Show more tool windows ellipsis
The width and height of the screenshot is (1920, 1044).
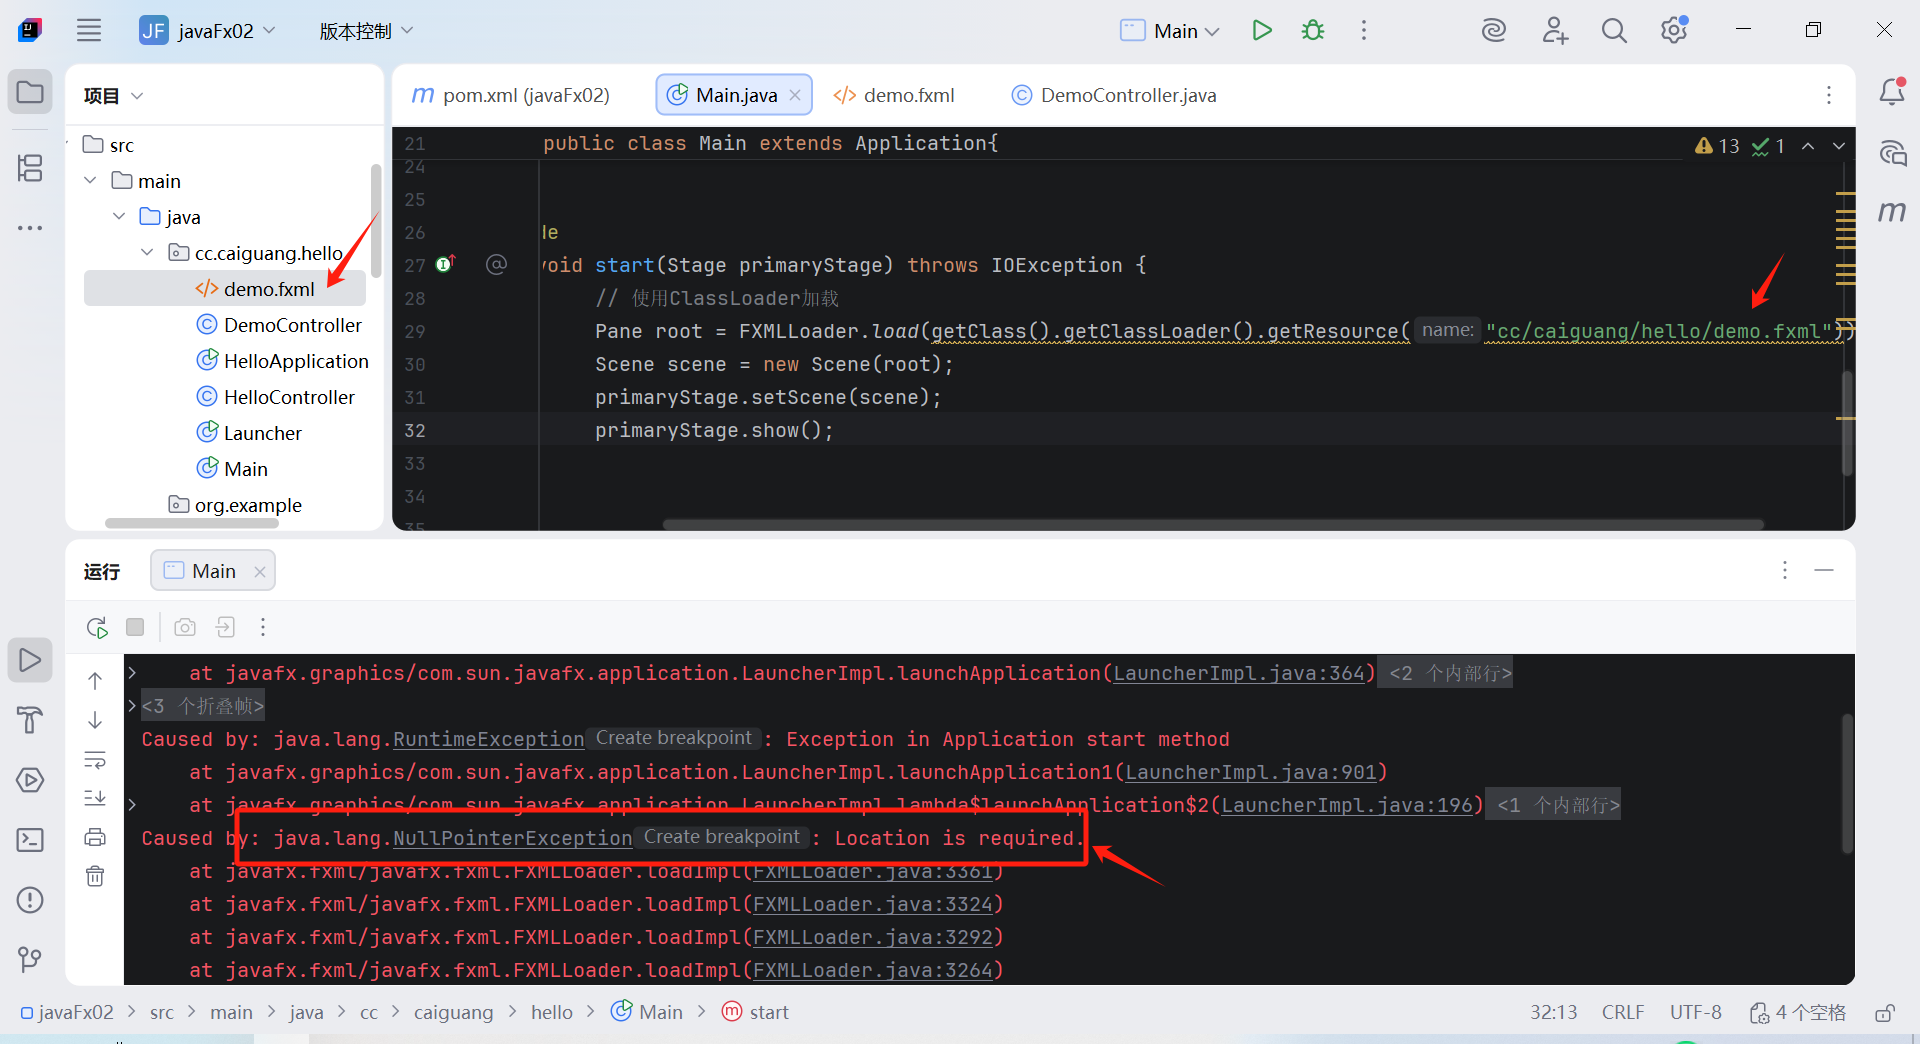point(30,228)
